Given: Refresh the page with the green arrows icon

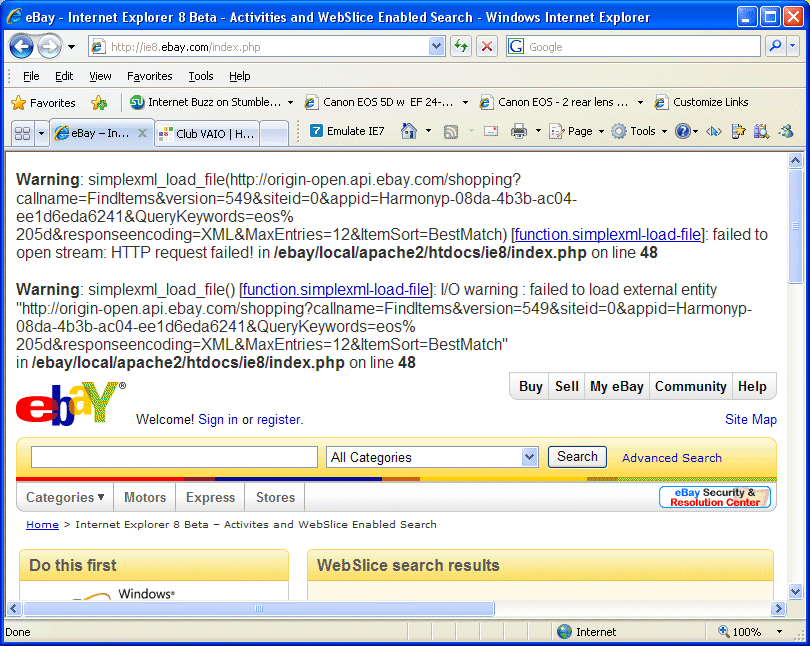Looking at the screenshot, I should [x=461, y=47].
